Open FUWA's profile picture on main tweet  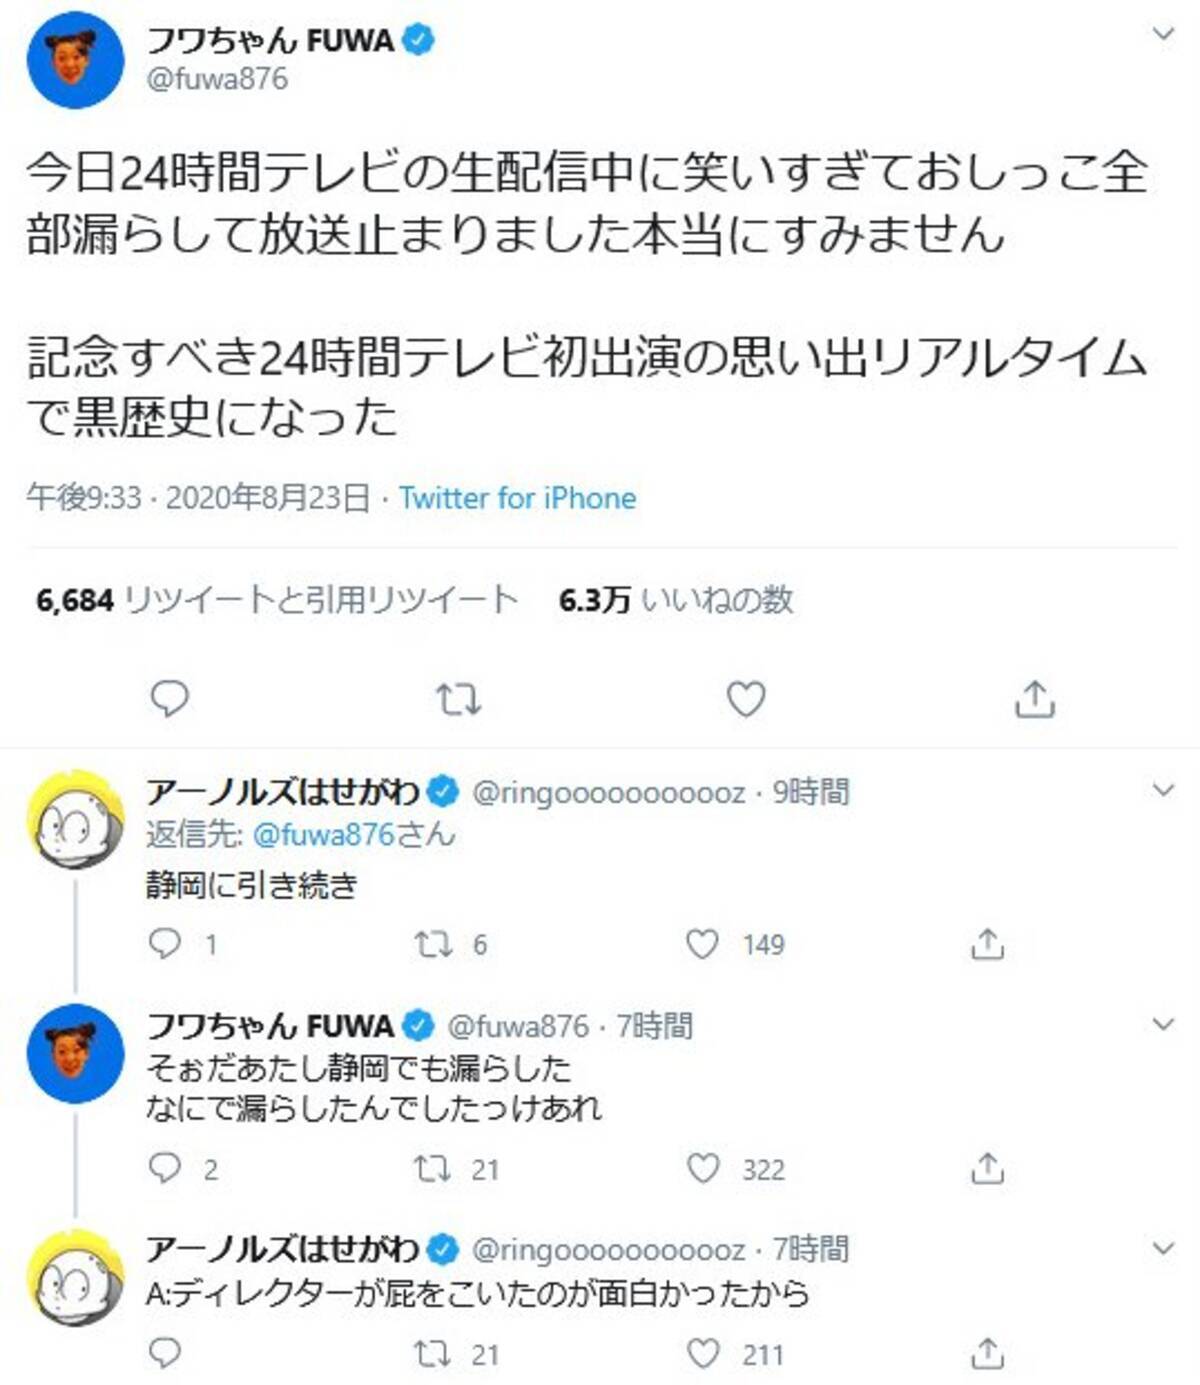75,61
